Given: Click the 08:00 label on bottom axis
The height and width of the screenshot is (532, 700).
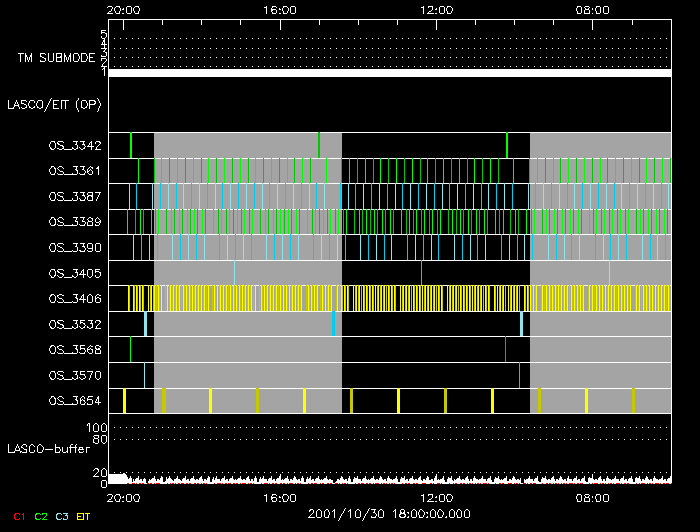Looking at the screenshot, I should click(x=593, y=498).
